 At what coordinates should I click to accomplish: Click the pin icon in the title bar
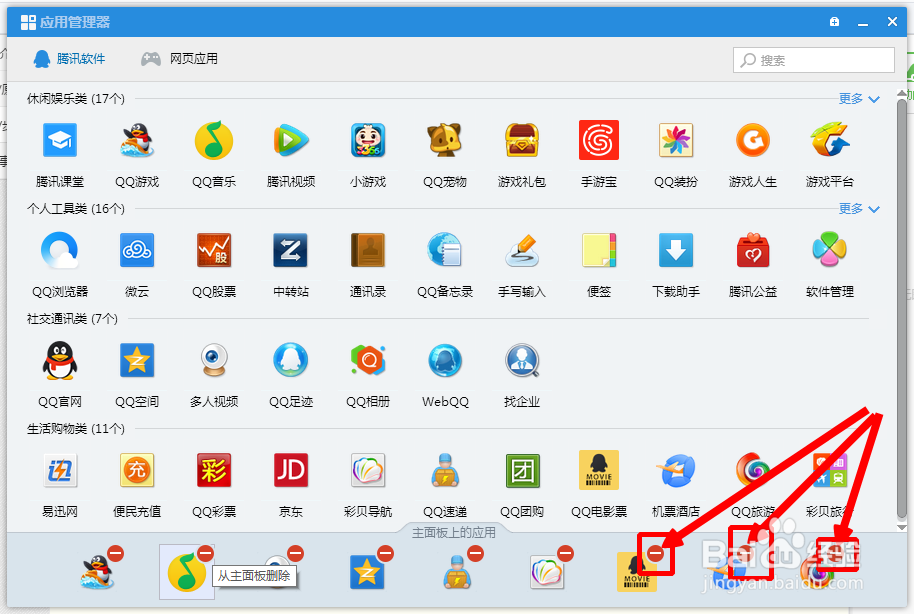pyautogui.click(x=835, y=22)
